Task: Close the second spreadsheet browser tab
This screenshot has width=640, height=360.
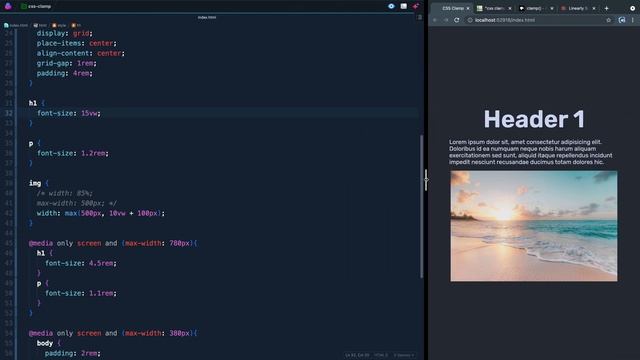Action: coord(510,8)
